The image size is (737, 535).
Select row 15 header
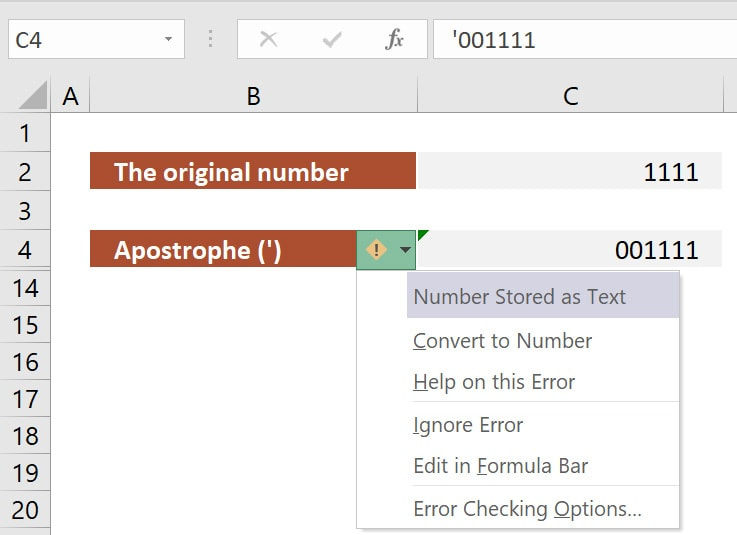click(25, 325)
